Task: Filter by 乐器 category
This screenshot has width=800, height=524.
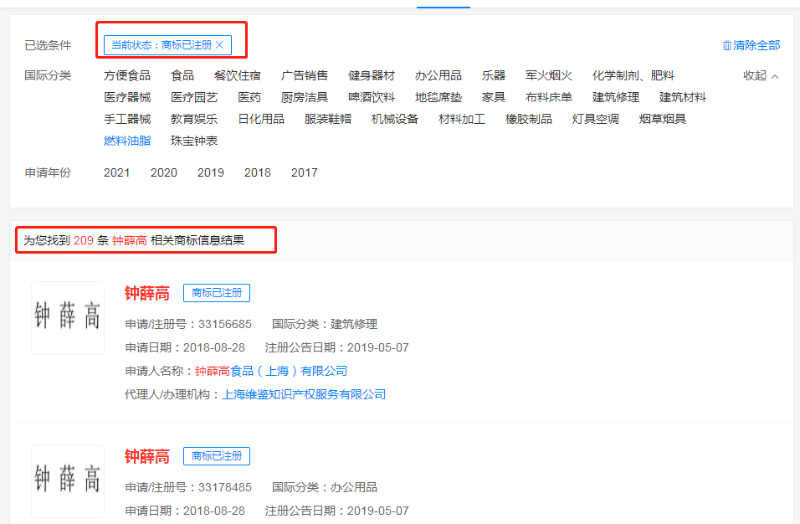Action: tap(493, 76)
